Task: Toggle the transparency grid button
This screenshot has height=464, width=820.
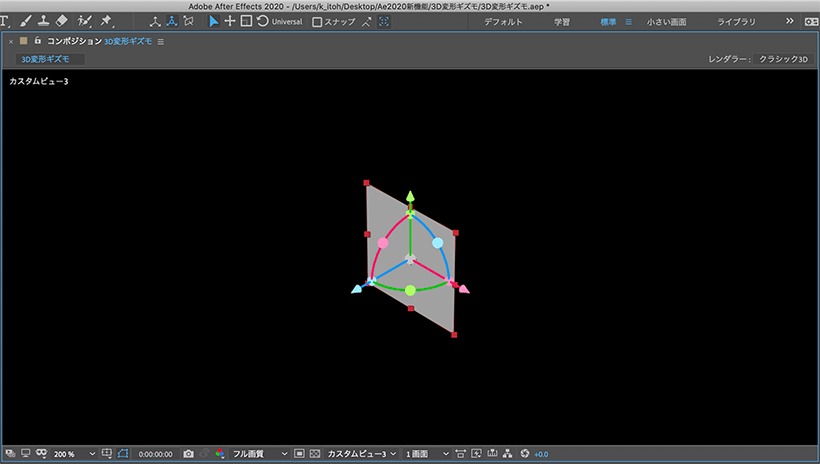Action: click(x=315, y=454)
